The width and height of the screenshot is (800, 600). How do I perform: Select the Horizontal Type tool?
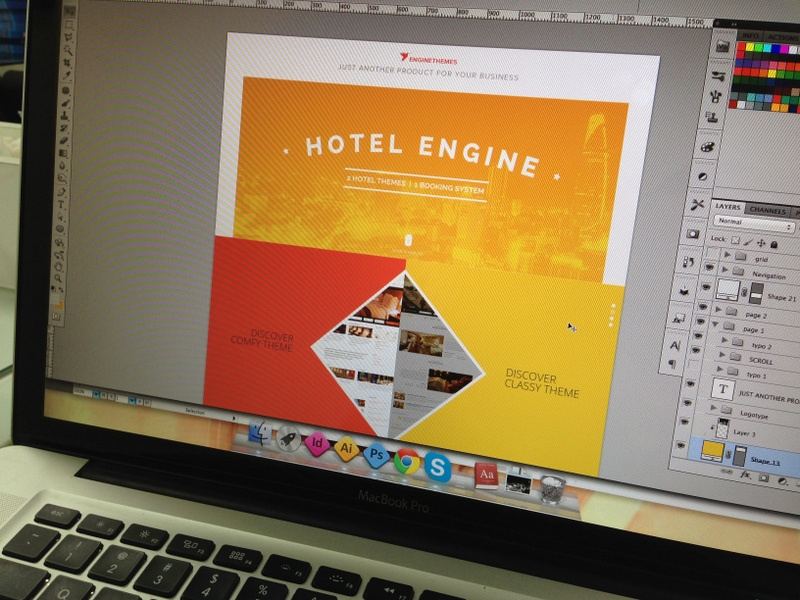click(x=61, y=204)
